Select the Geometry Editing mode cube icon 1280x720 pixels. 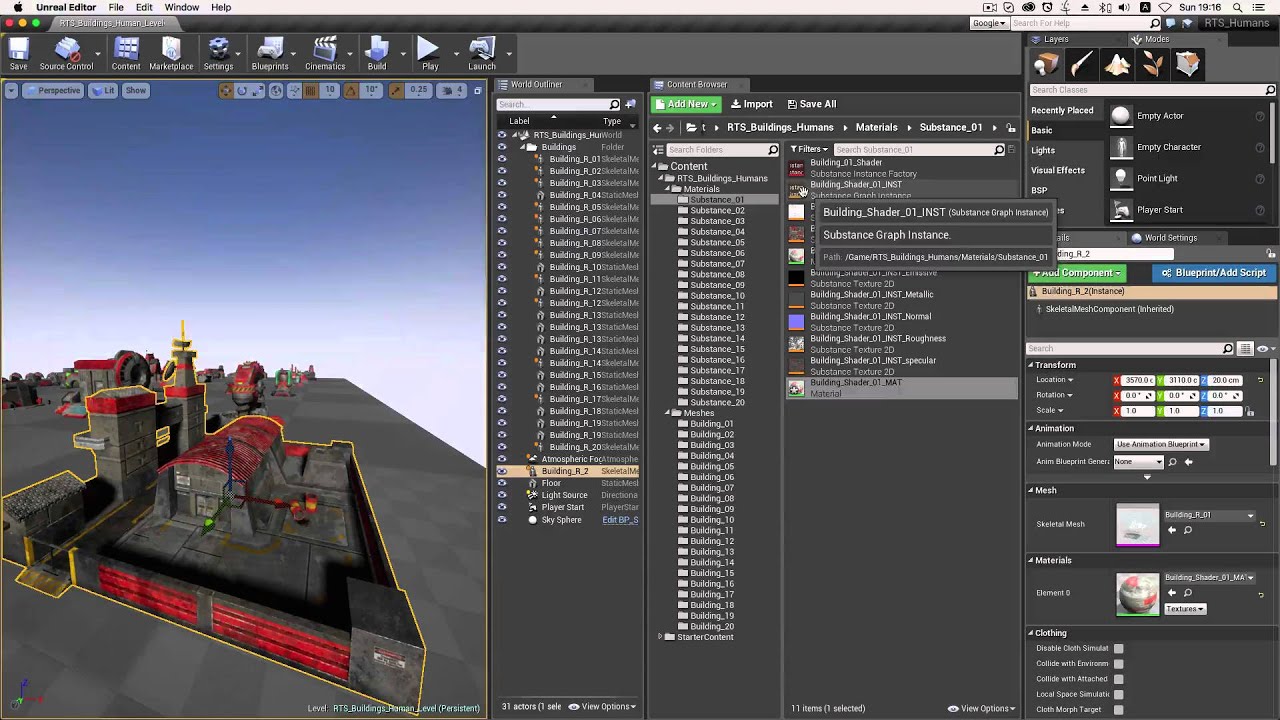click(x=1188, y=65)
